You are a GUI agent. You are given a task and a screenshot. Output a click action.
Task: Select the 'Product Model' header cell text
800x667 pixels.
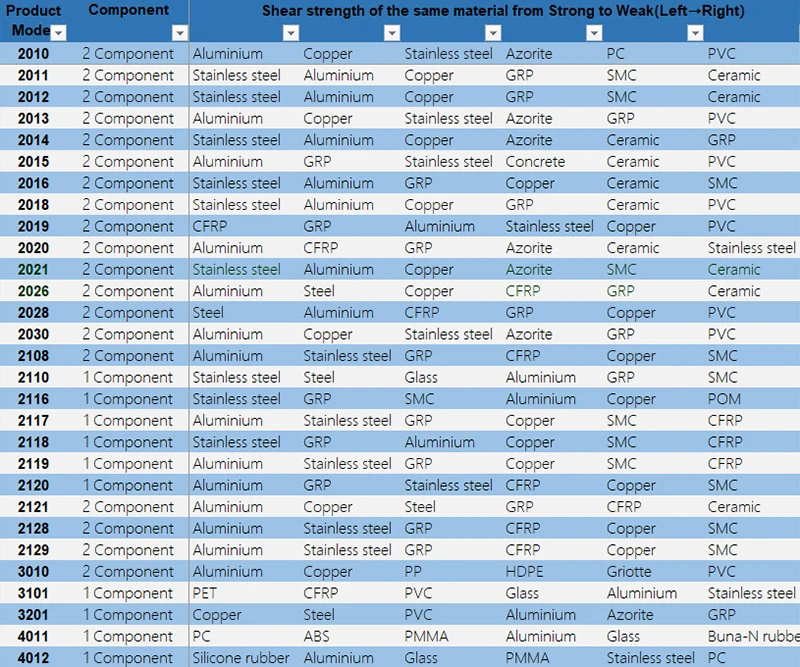pyautogui.click(x=34, y=20)
